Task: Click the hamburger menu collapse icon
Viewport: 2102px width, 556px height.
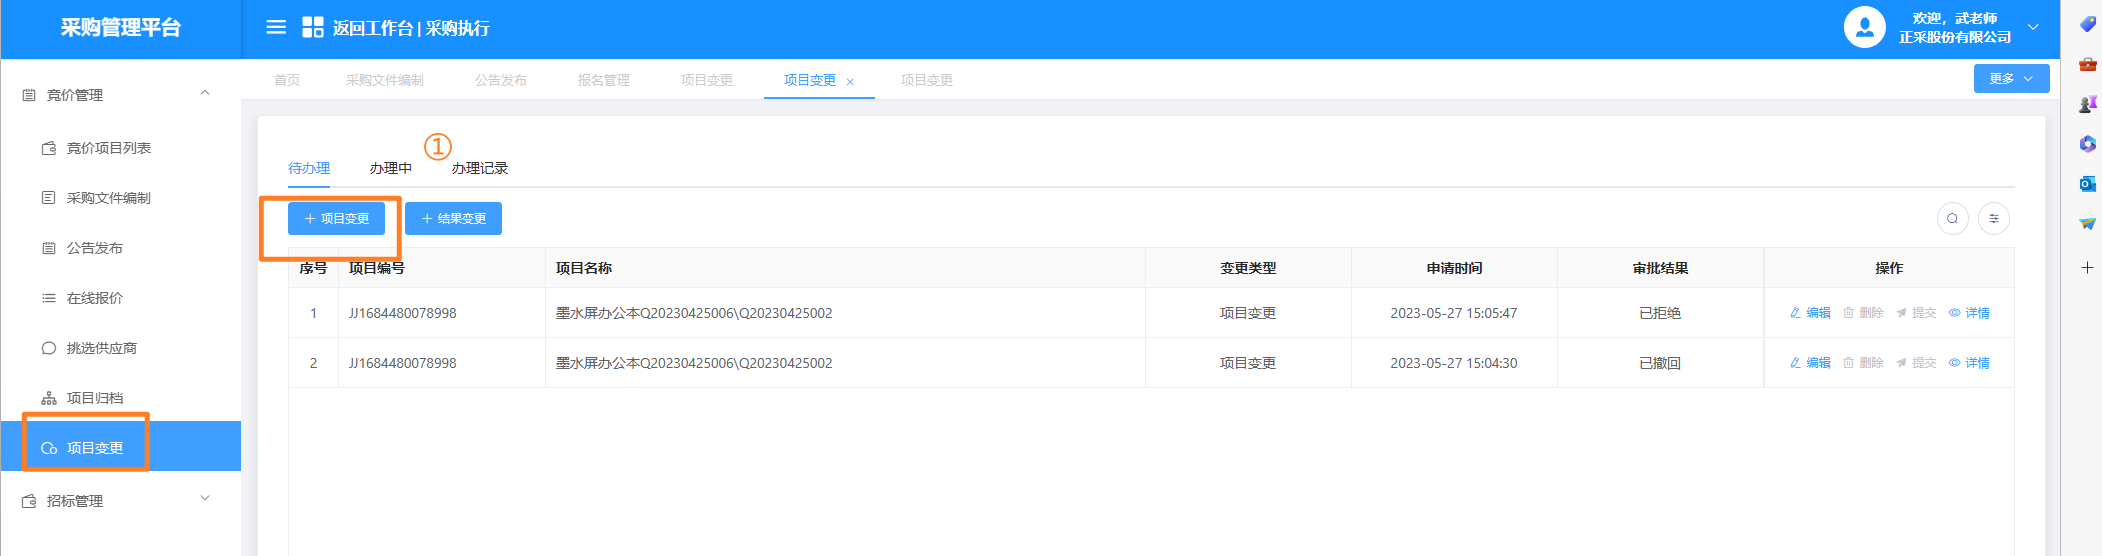Action: click(x=276, y=27)
